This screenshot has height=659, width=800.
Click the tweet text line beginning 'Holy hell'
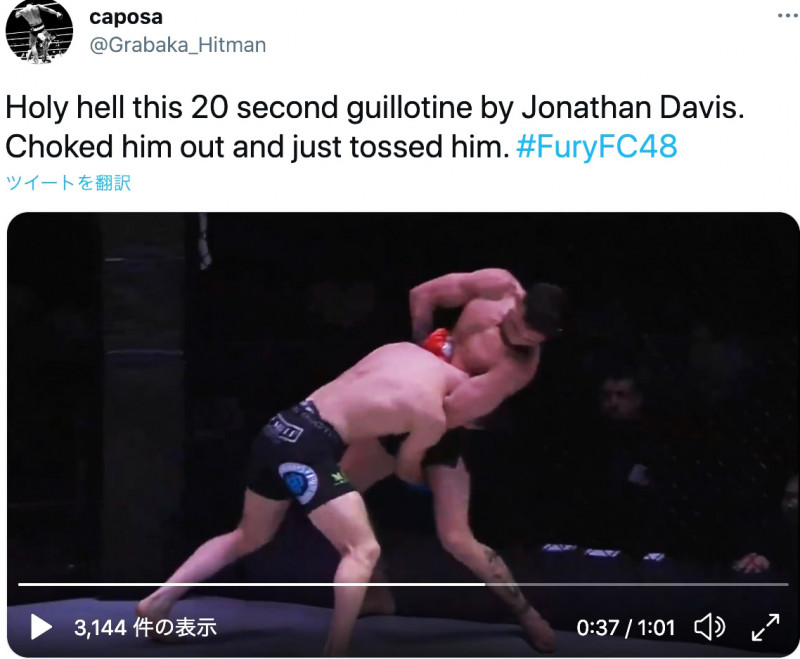375,108
